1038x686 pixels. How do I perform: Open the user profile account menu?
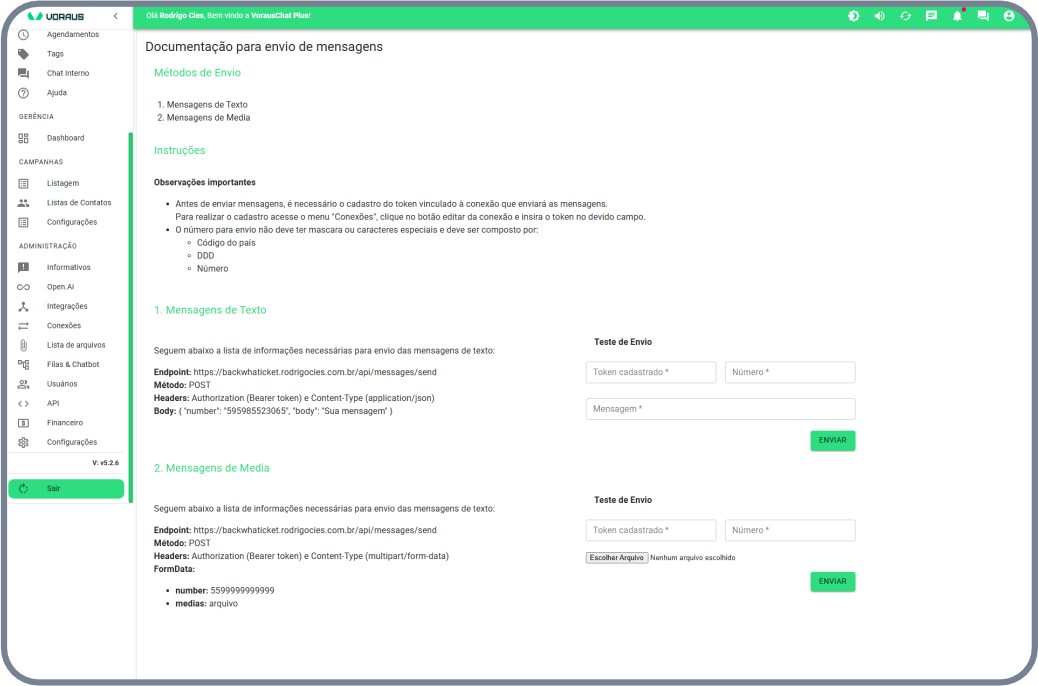1009,16
